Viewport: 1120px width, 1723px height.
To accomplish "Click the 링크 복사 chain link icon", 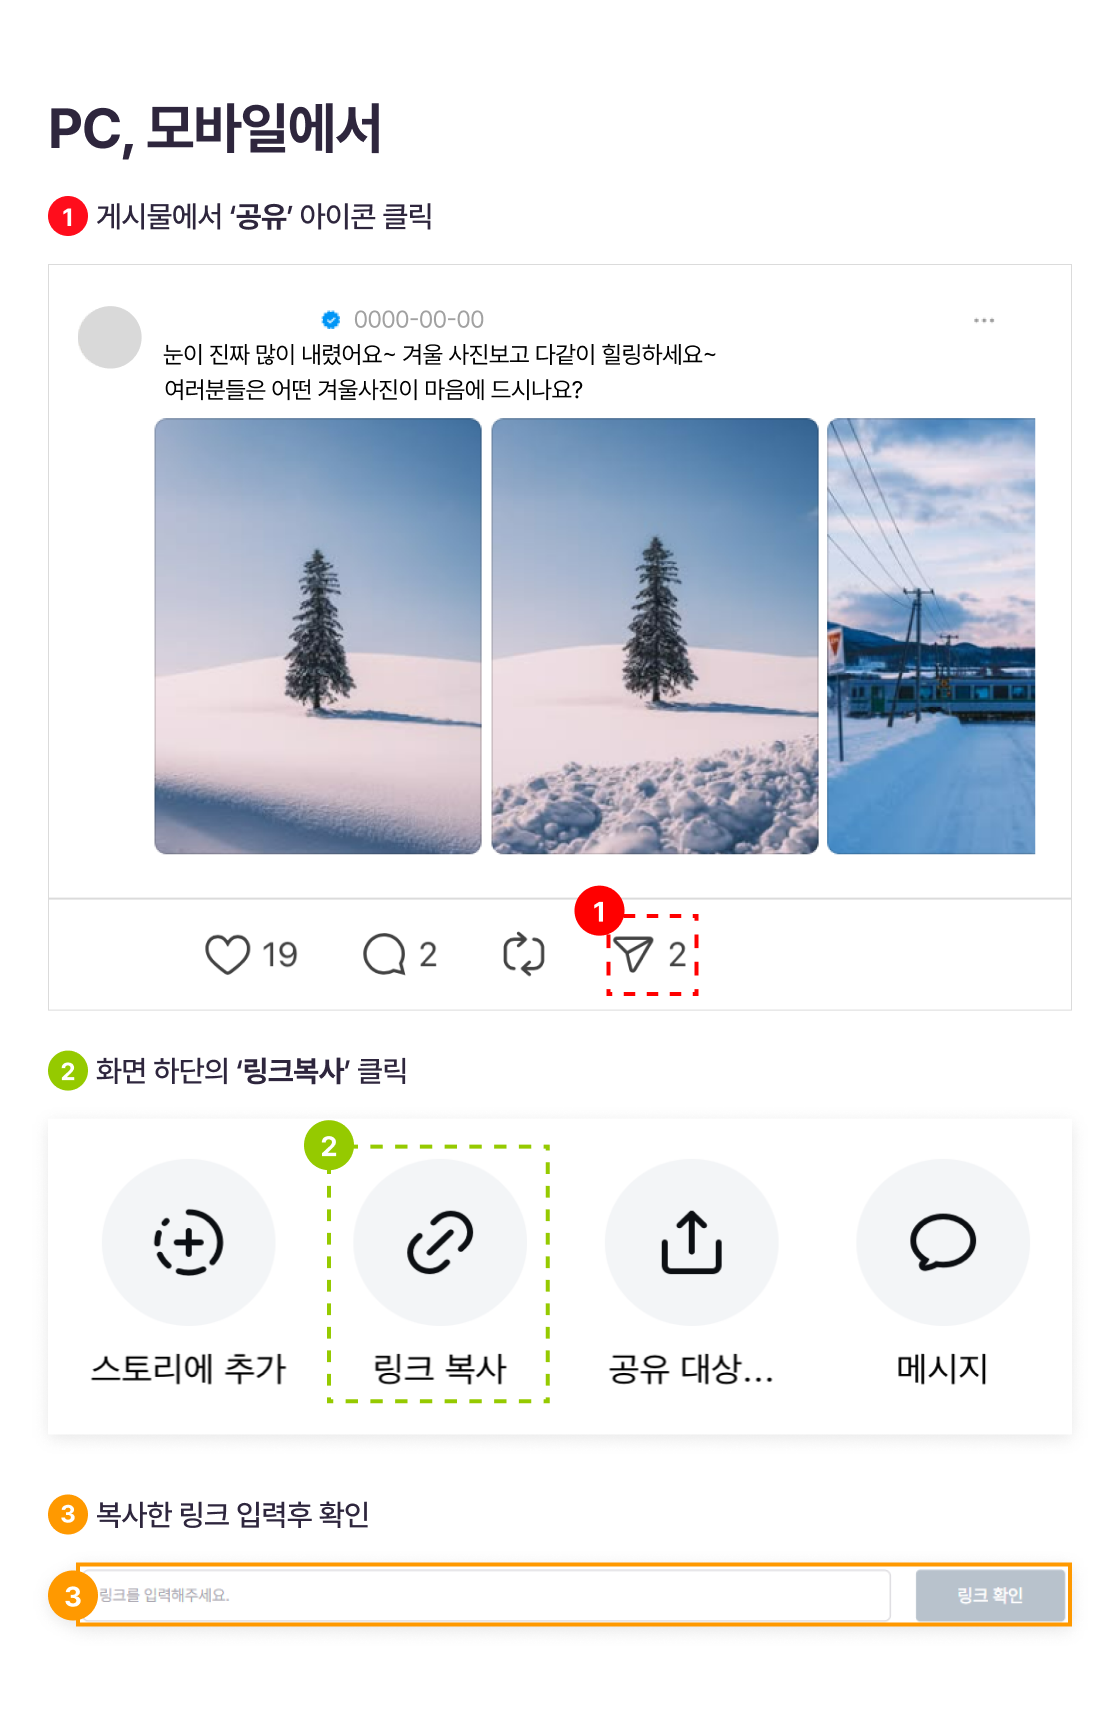I will [440, 1242].
